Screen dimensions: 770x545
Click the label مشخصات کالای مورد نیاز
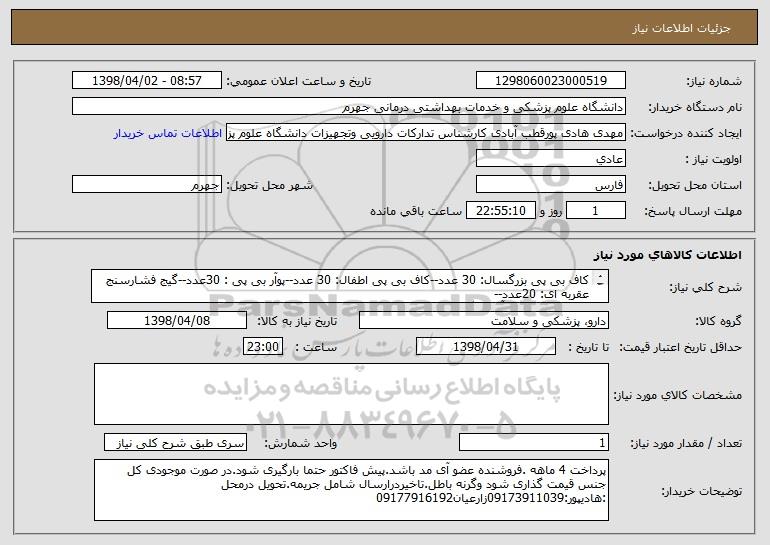[x=678, y=395]
